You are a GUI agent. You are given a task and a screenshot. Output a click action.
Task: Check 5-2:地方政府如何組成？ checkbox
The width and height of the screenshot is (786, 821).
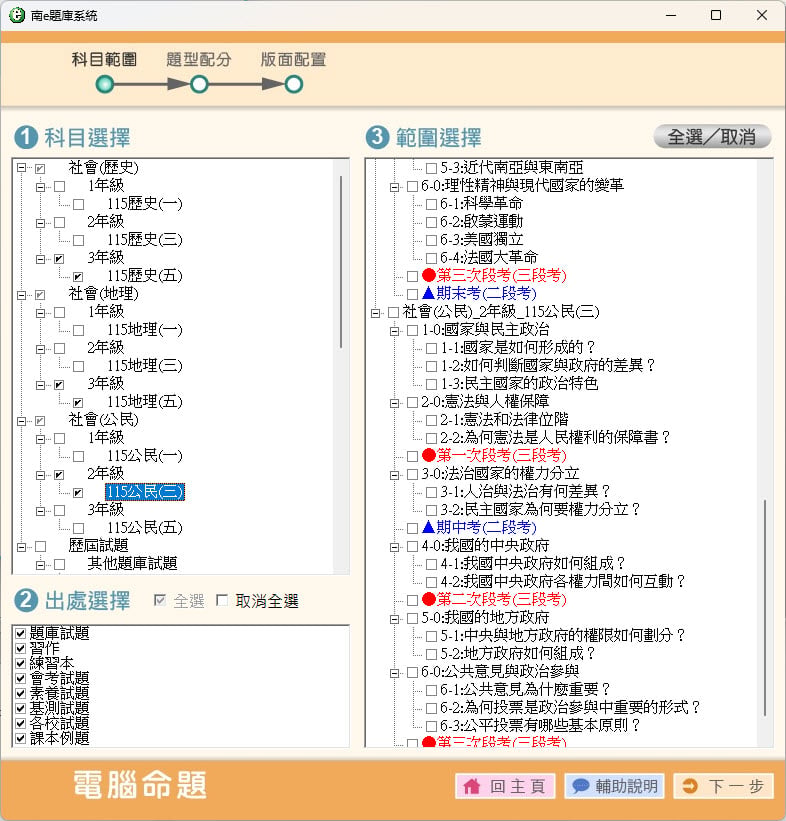click(x=431, y=654)
